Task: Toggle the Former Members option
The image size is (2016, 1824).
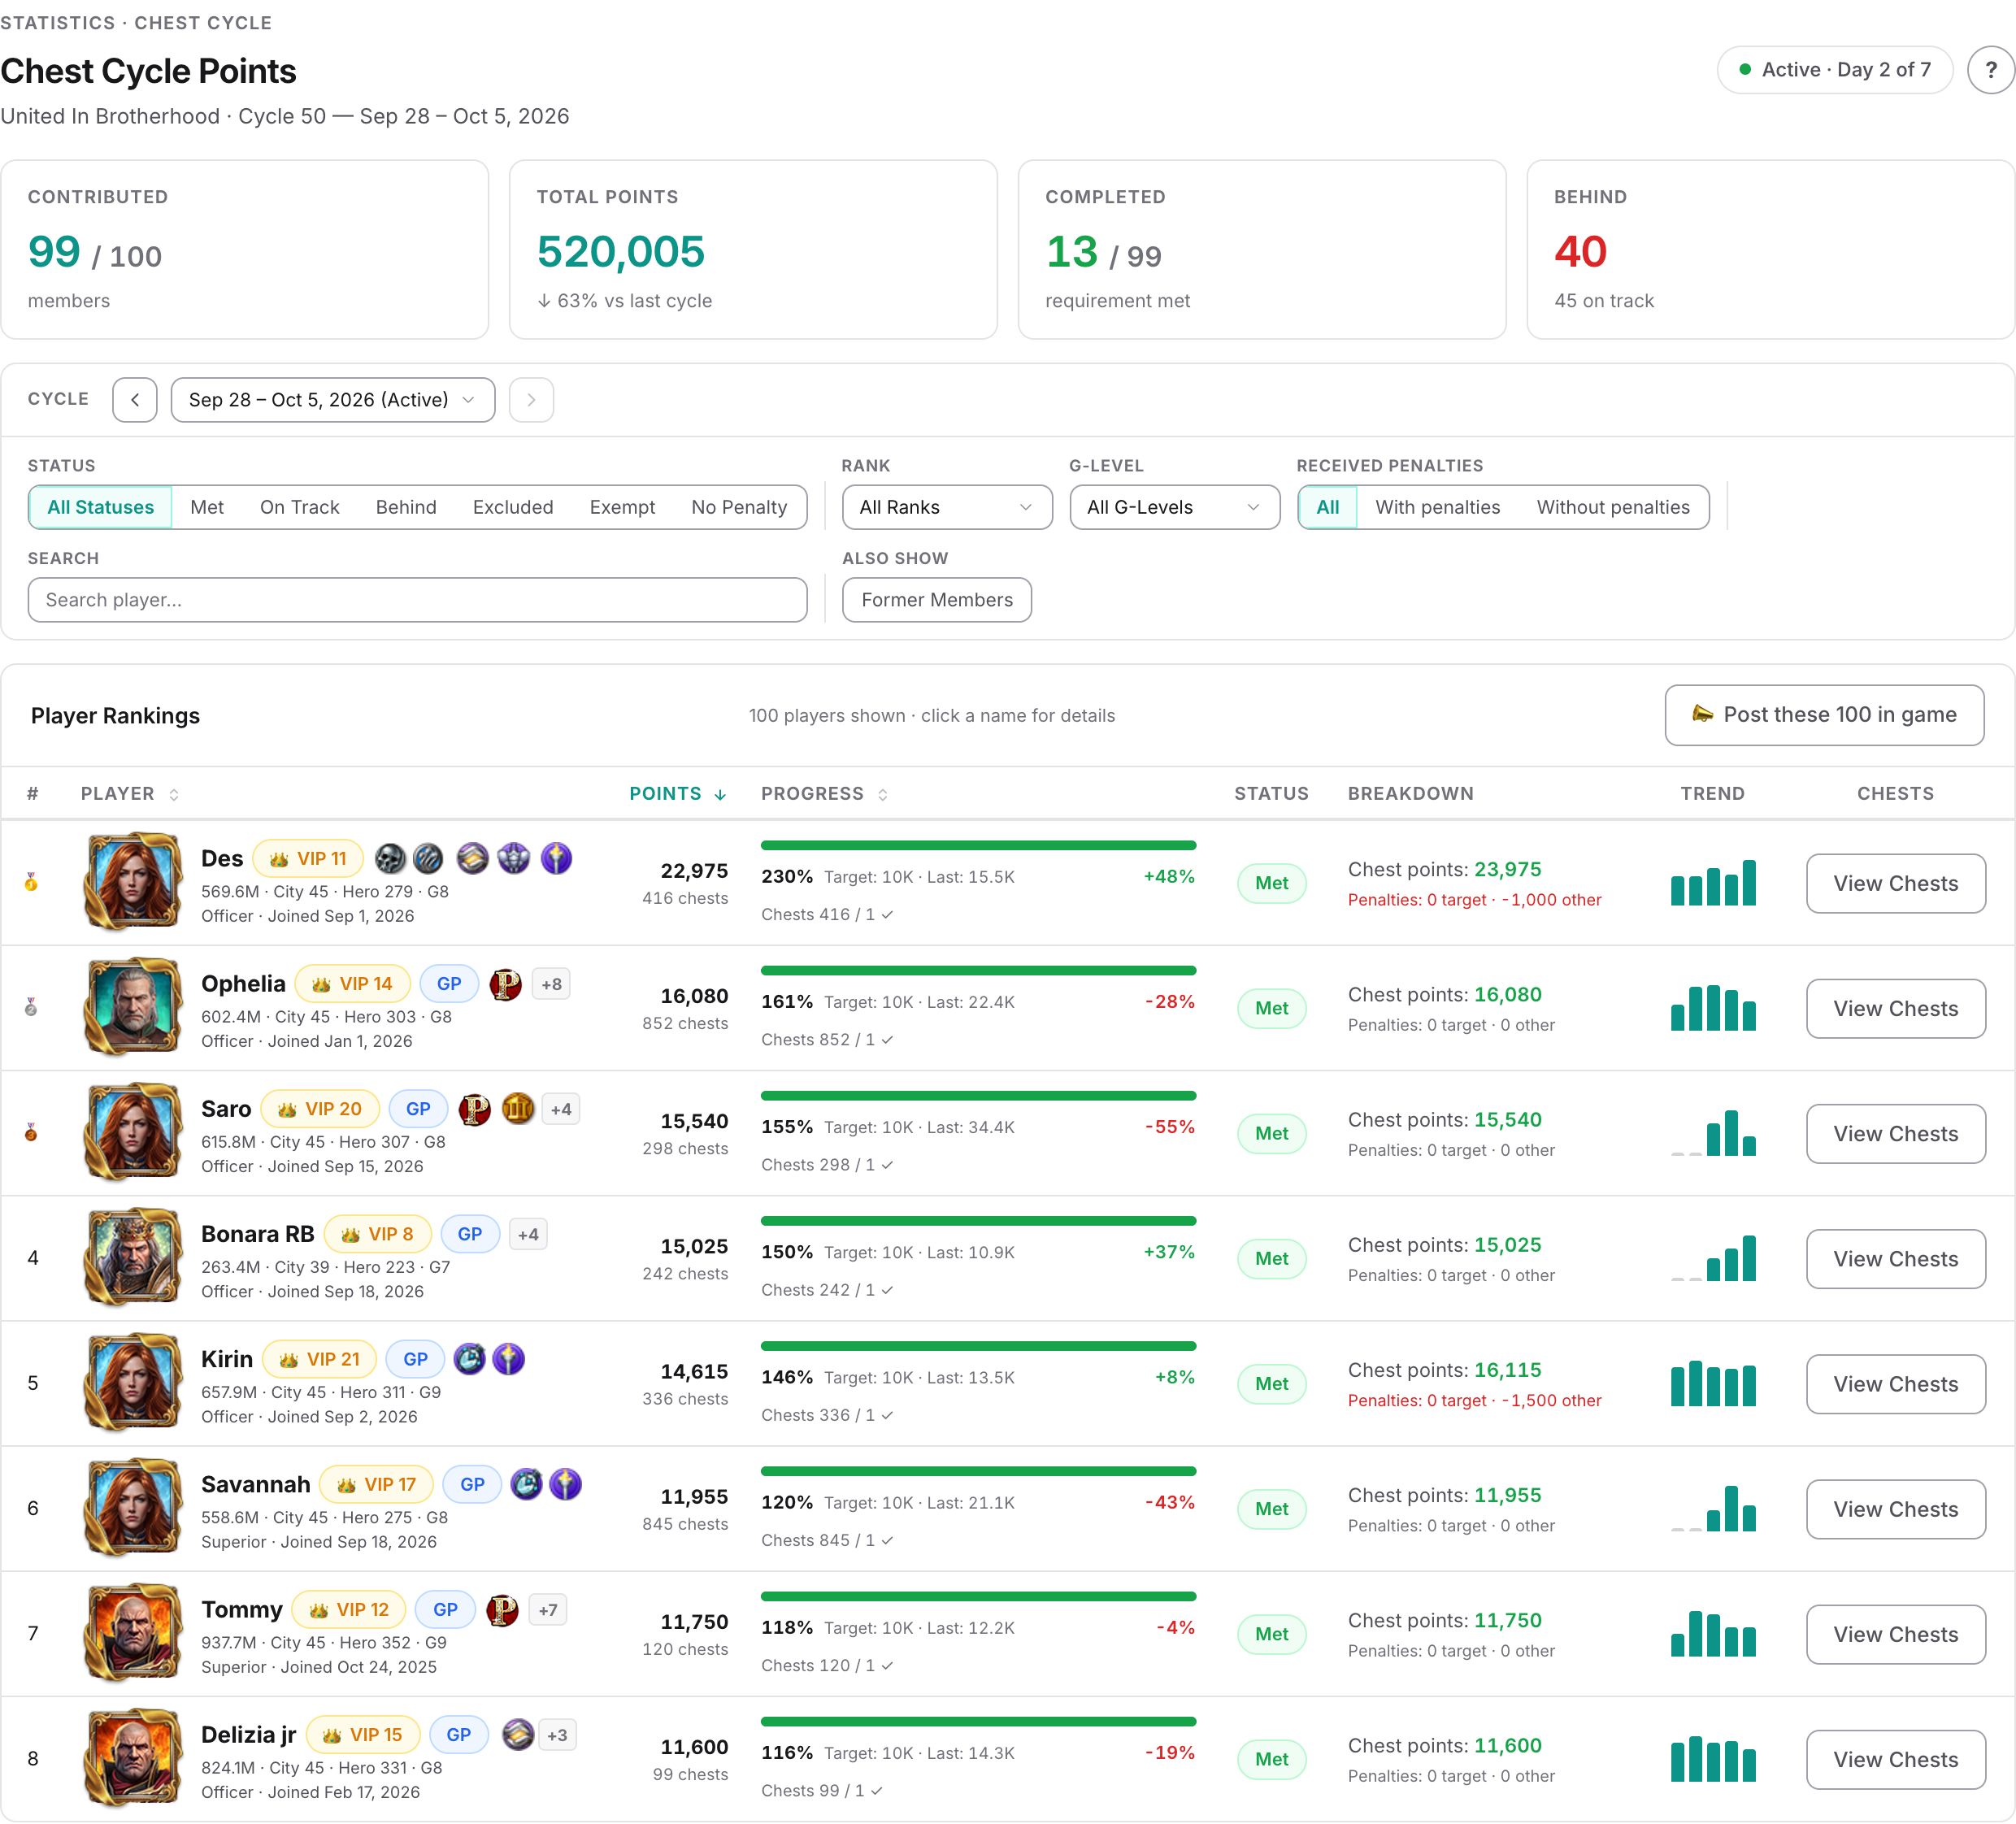Action: [937, 600]
